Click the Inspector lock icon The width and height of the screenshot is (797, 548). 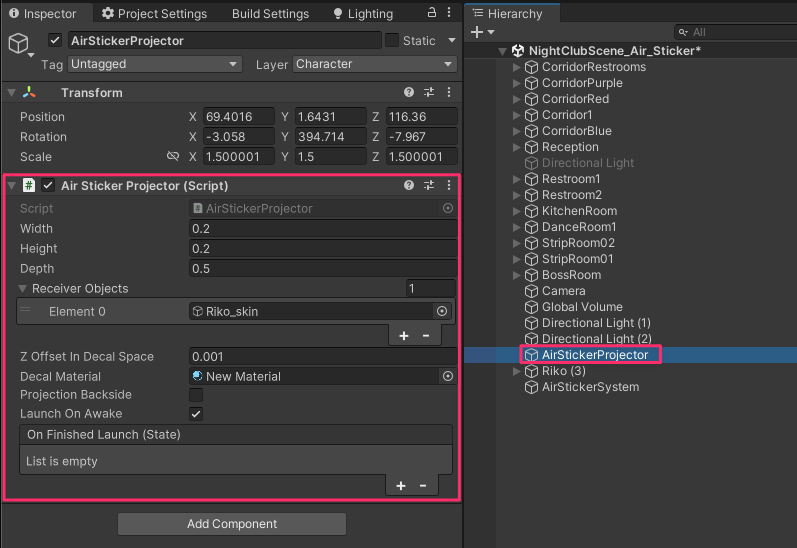click(x=432, y=12)
